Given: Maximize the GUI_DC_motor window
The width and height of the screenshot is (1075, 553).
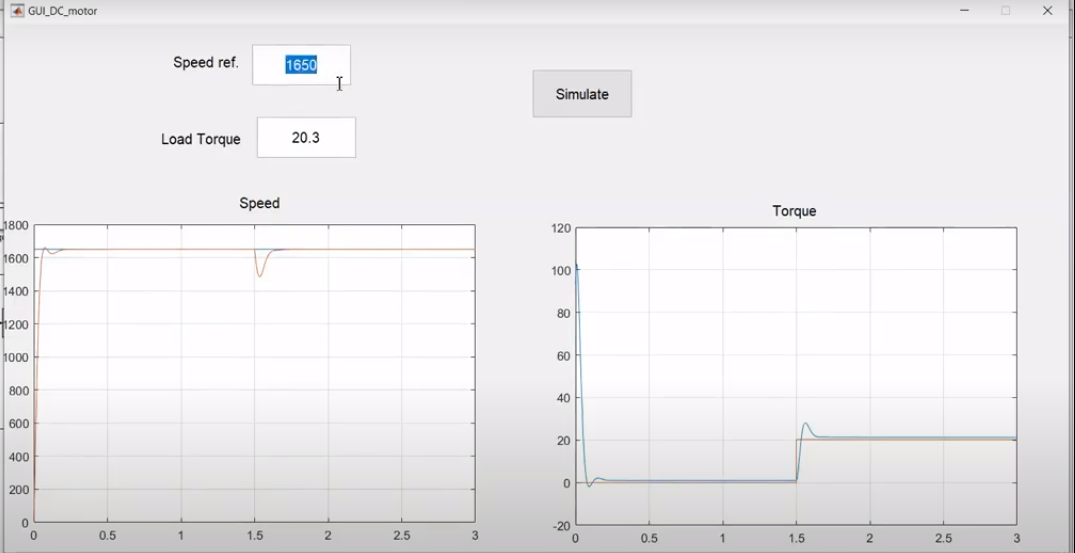Looking at the screenshot, I should 1006,11.
